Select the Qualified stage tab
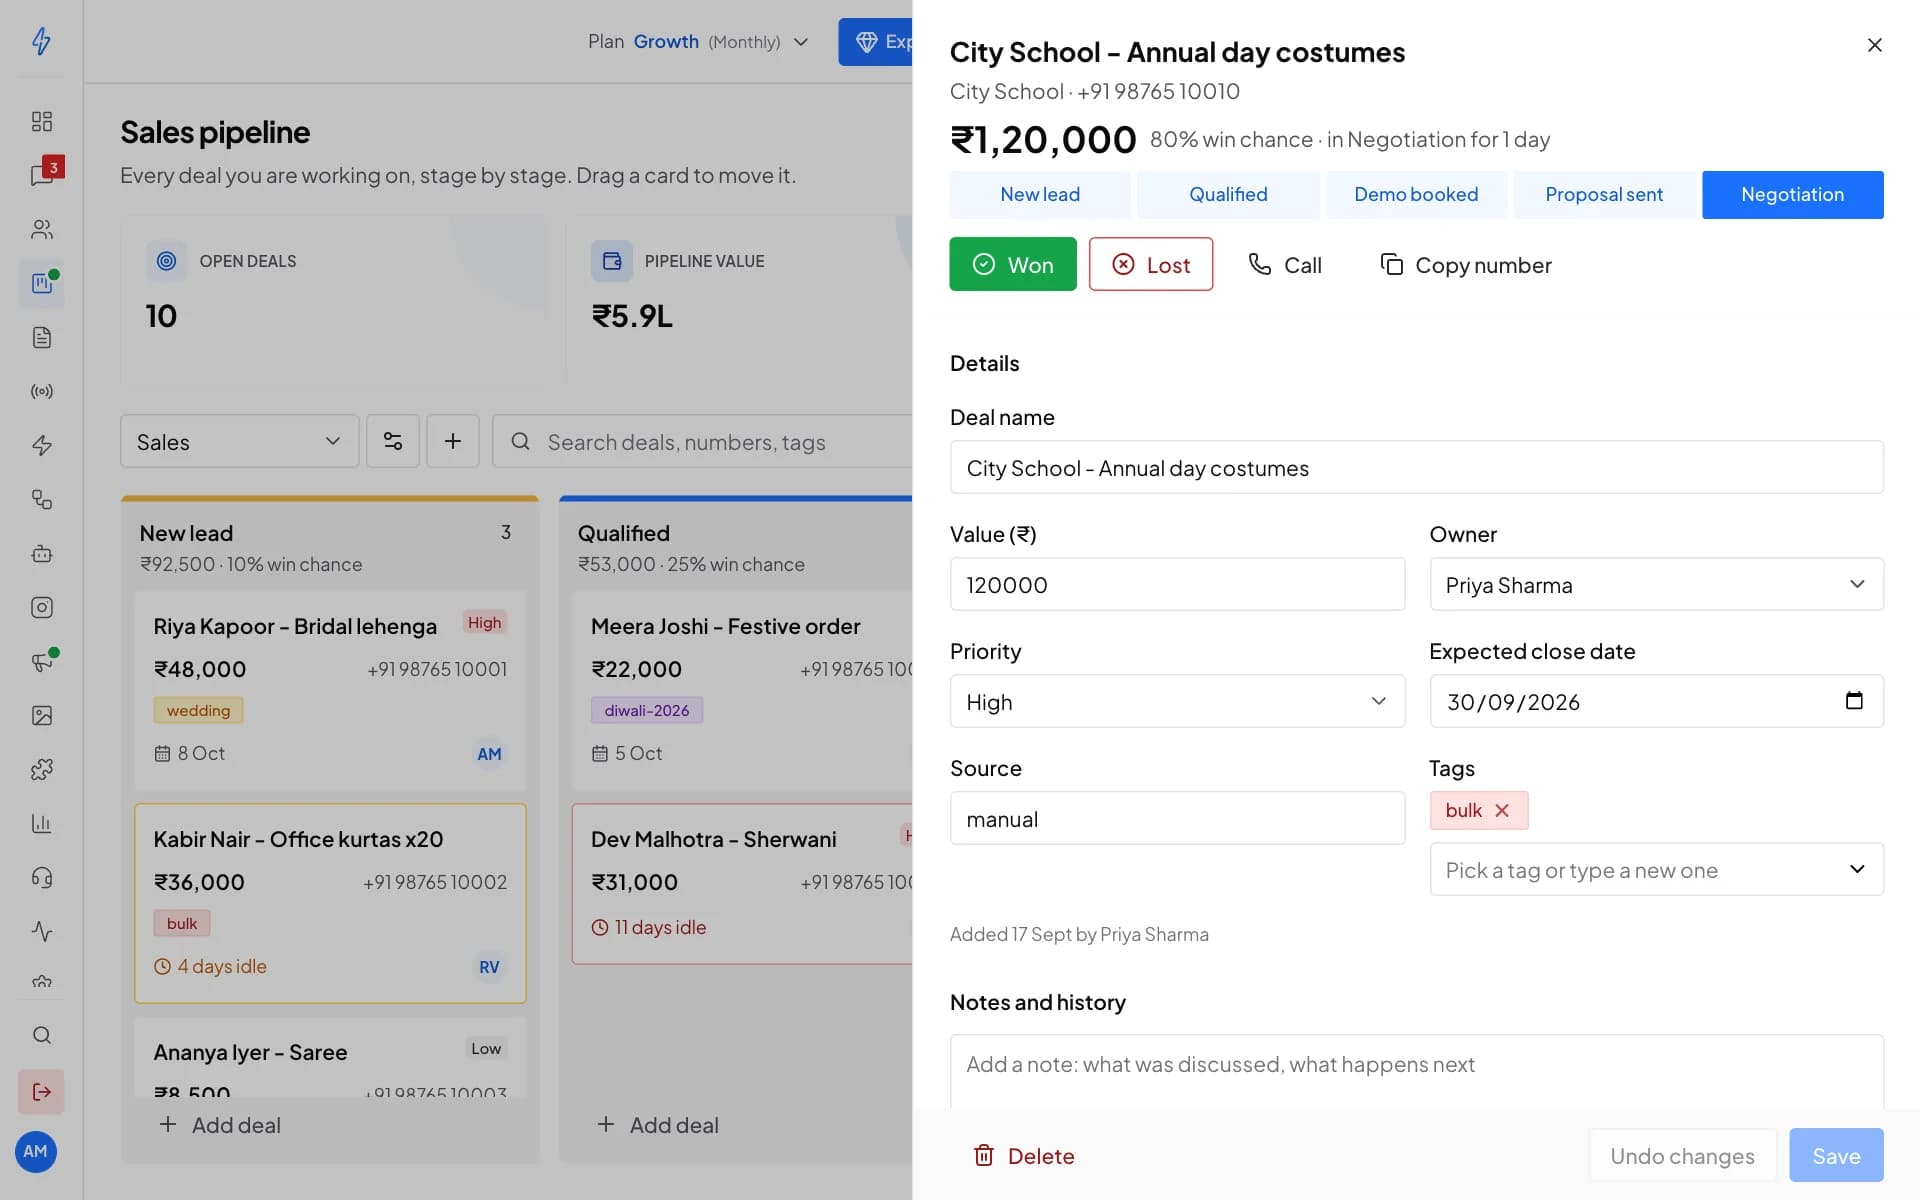This screenshot has width=1920, height=1200. [x=1228, y=194]
